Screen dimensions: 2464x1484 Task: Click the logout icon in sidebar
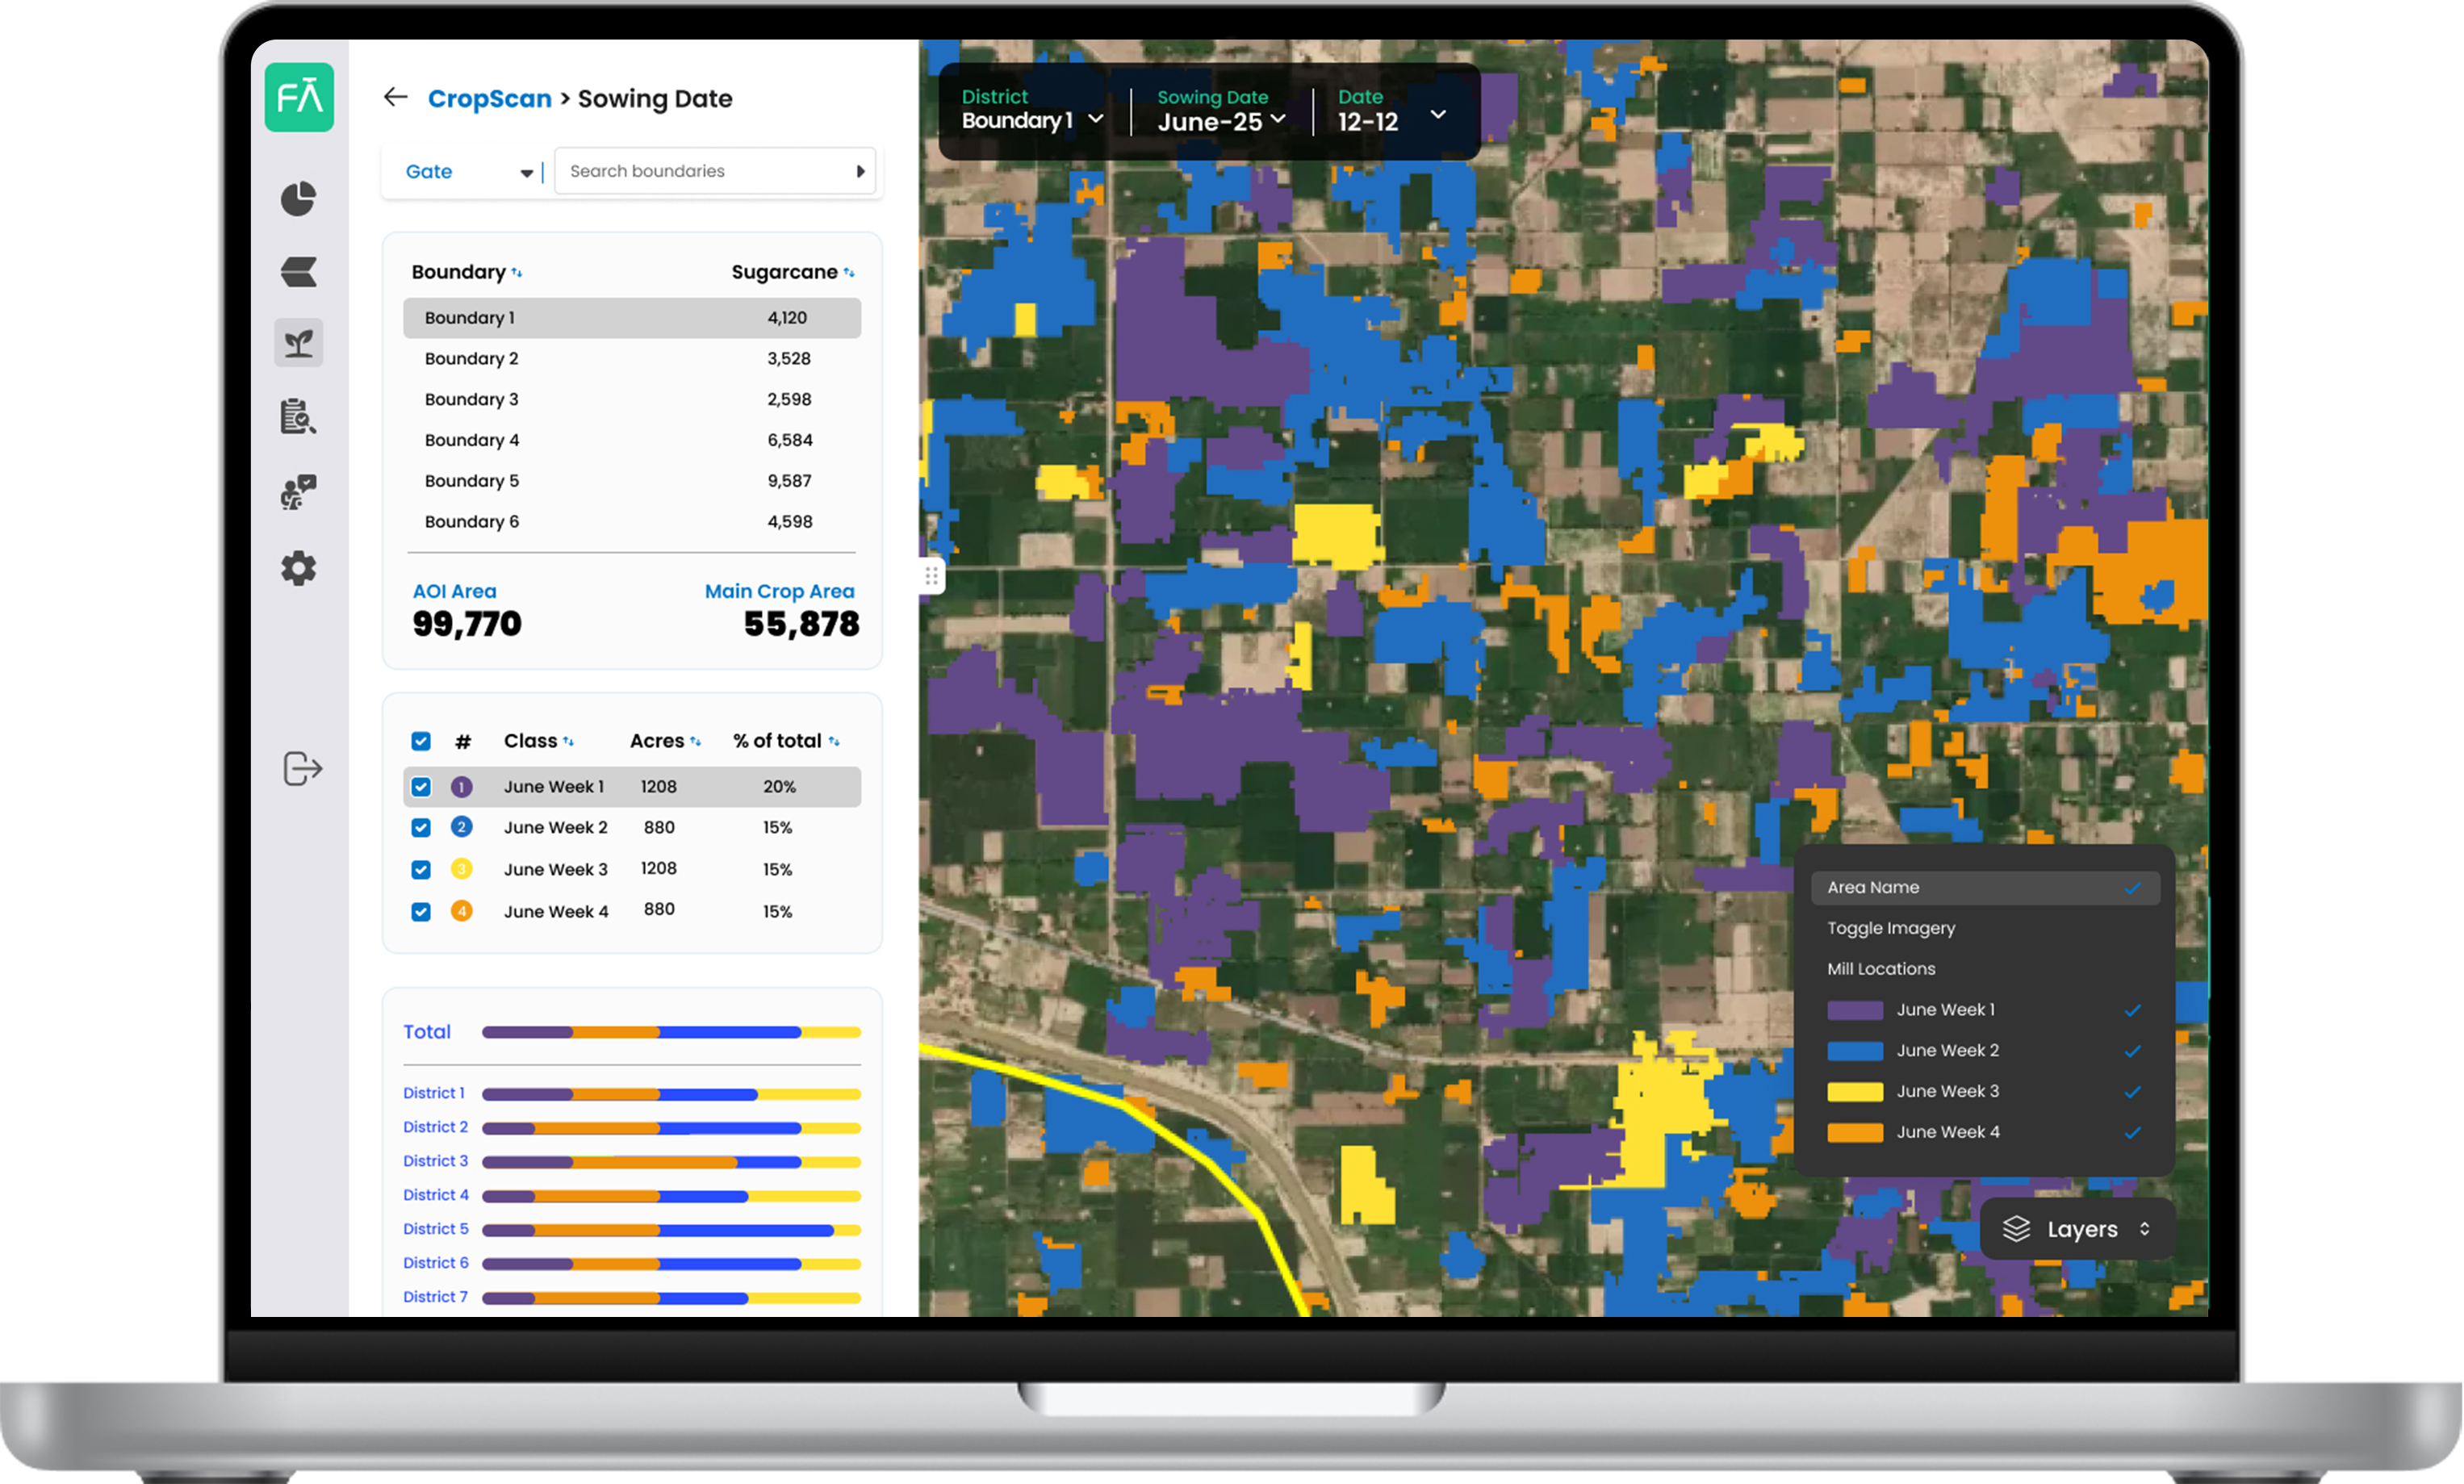click(x=302, y=769)
